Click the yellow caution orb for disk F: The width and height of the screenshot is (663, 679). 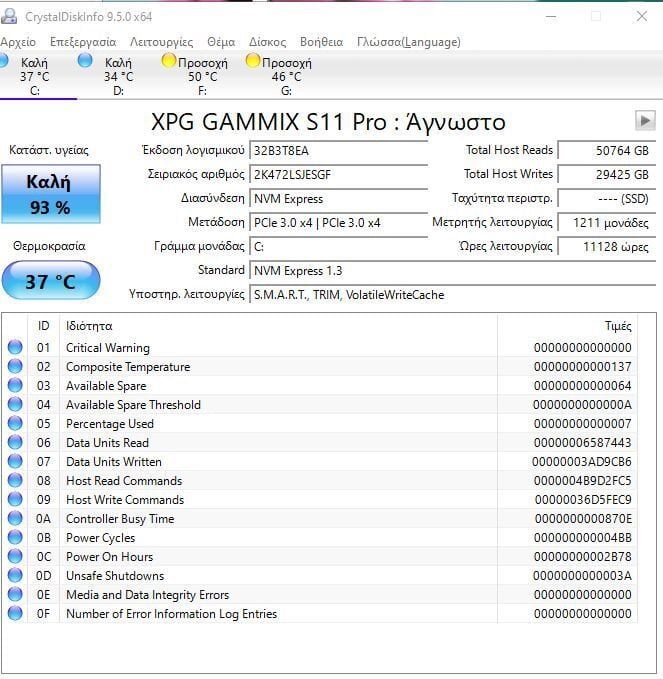coord(169,60)
